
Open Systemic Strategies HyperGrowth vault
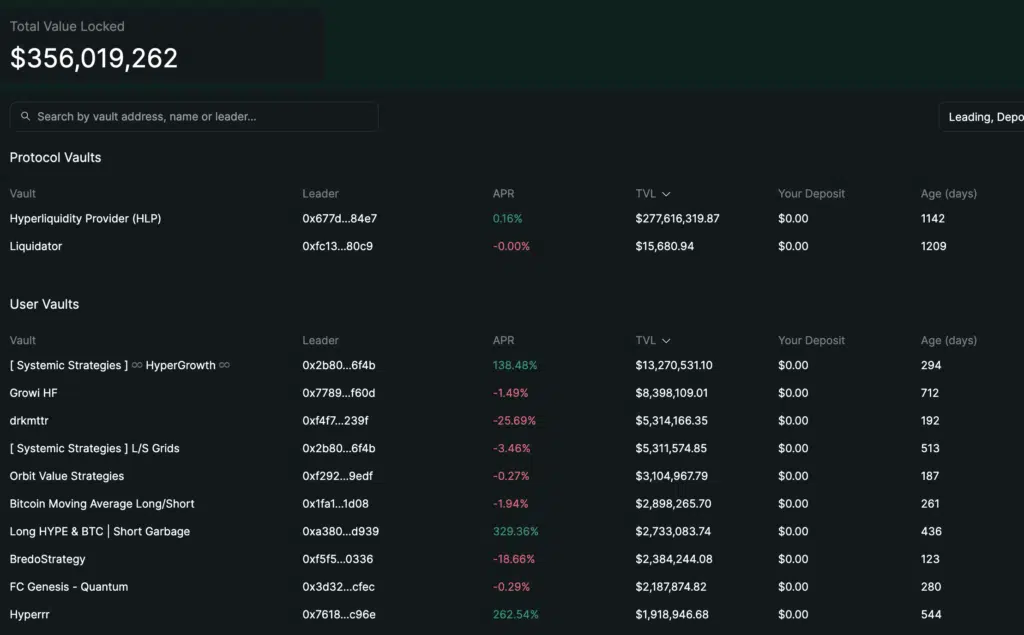(512, 365)
